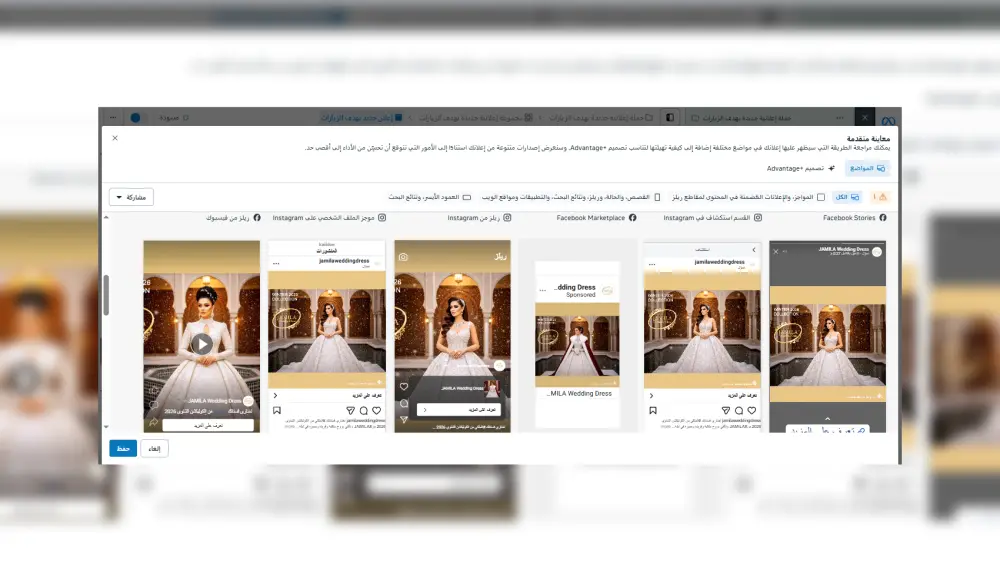Select the العمود الأيسر right column filter
The width and height of the screenshot is (1000, 571).
[x=429, y=197]
